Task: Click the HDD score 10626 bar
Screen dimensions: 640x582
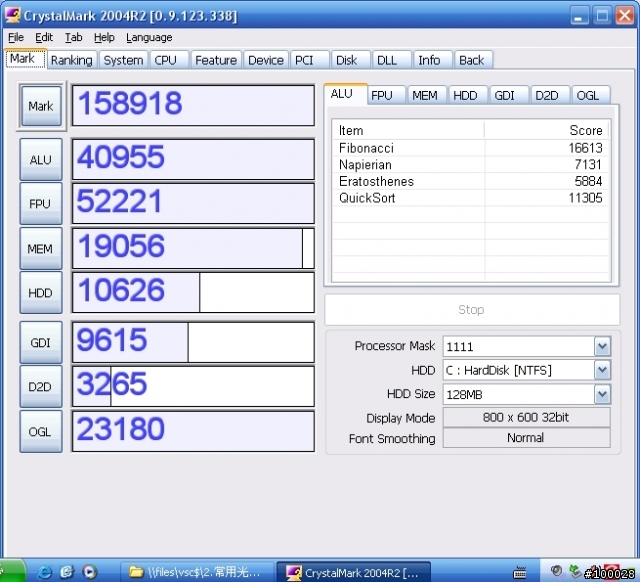Action: 193,292
